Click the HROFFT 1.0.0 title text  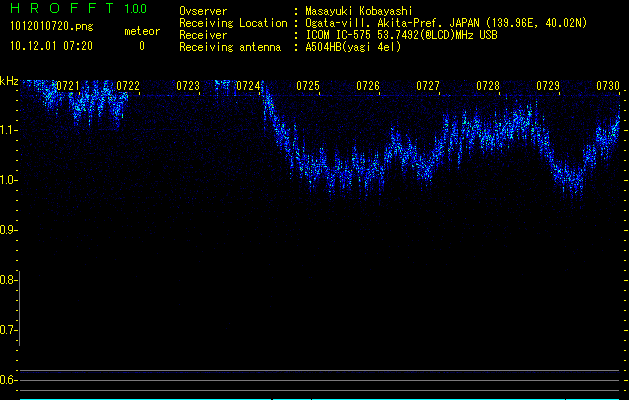(79, 8)
